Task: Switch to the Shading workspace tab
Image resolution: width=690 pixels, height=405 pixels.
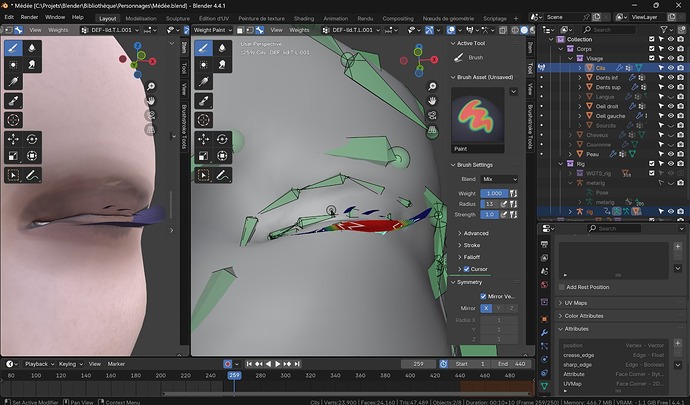Action: click(304, 18)
